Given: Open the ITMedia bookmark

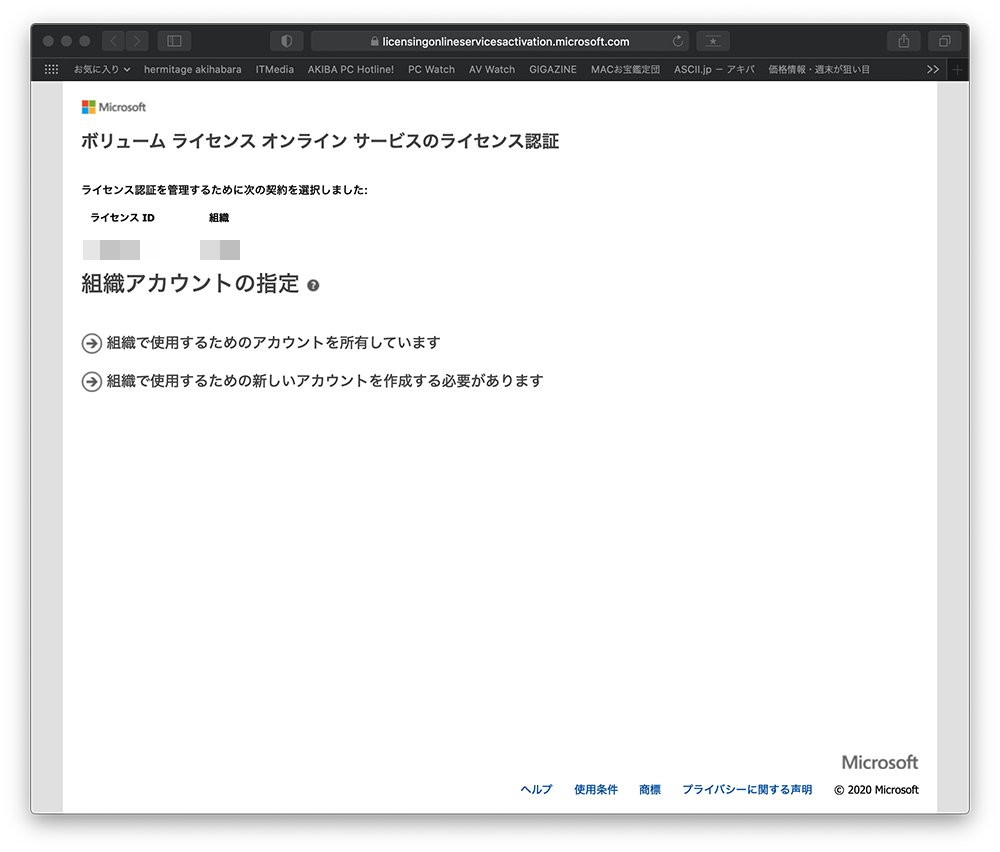Looking at the screenshot, I should [275, 69].
